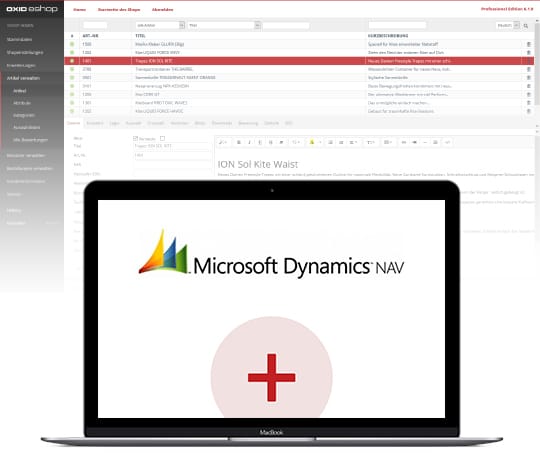Delete the Trapez ION SOL KITE article
This screenshot has width=540, height=460.
pyautogui.click(x=529, y=61)
